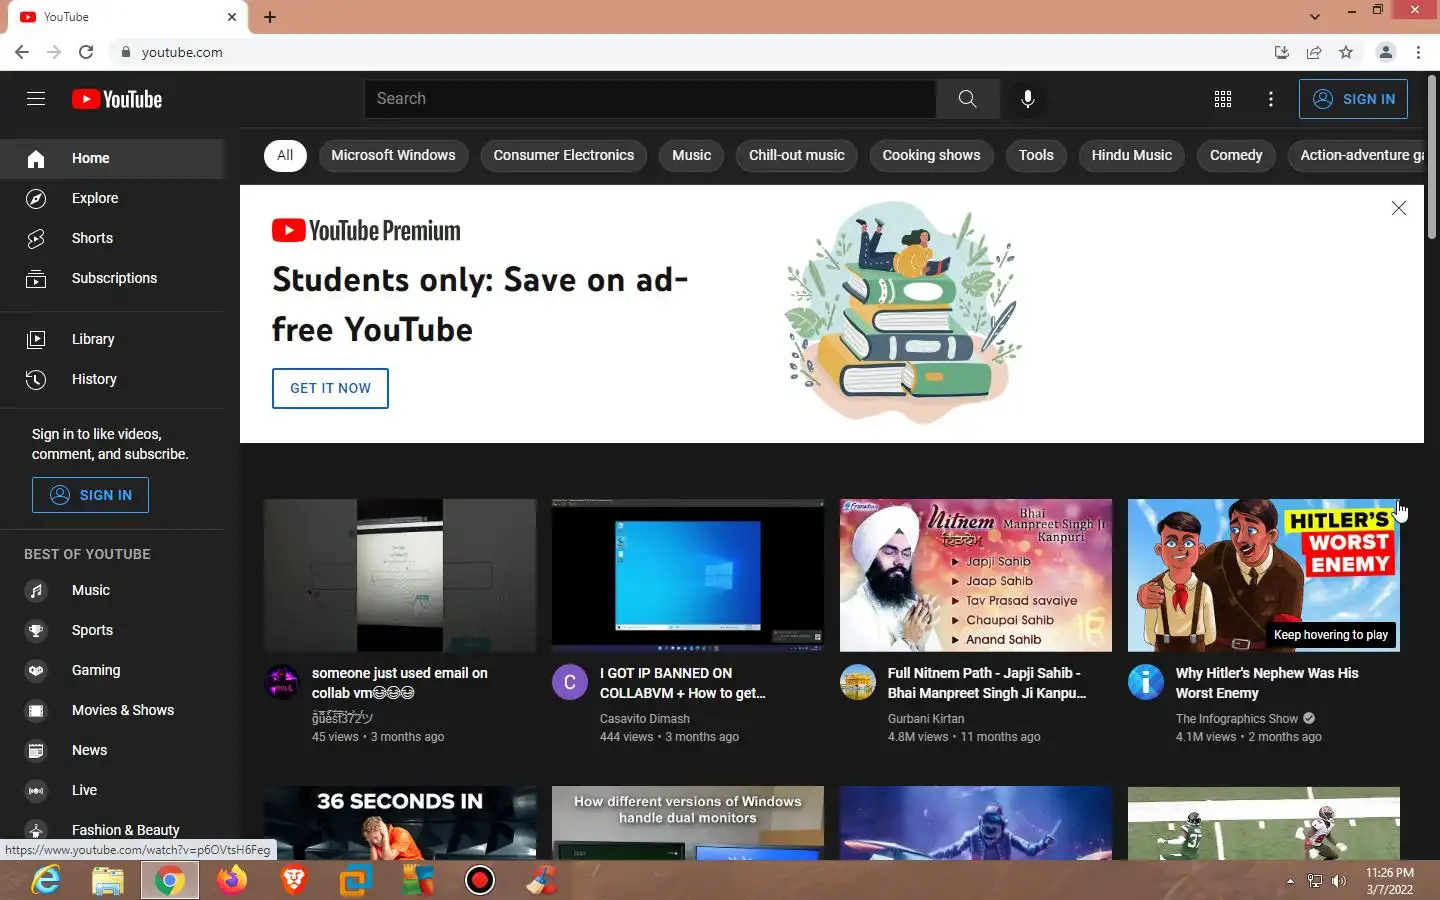Click 'I GOT IP BANNED ON COLLABVM' title
The image size is (1440, 900).
pos(683,683)
